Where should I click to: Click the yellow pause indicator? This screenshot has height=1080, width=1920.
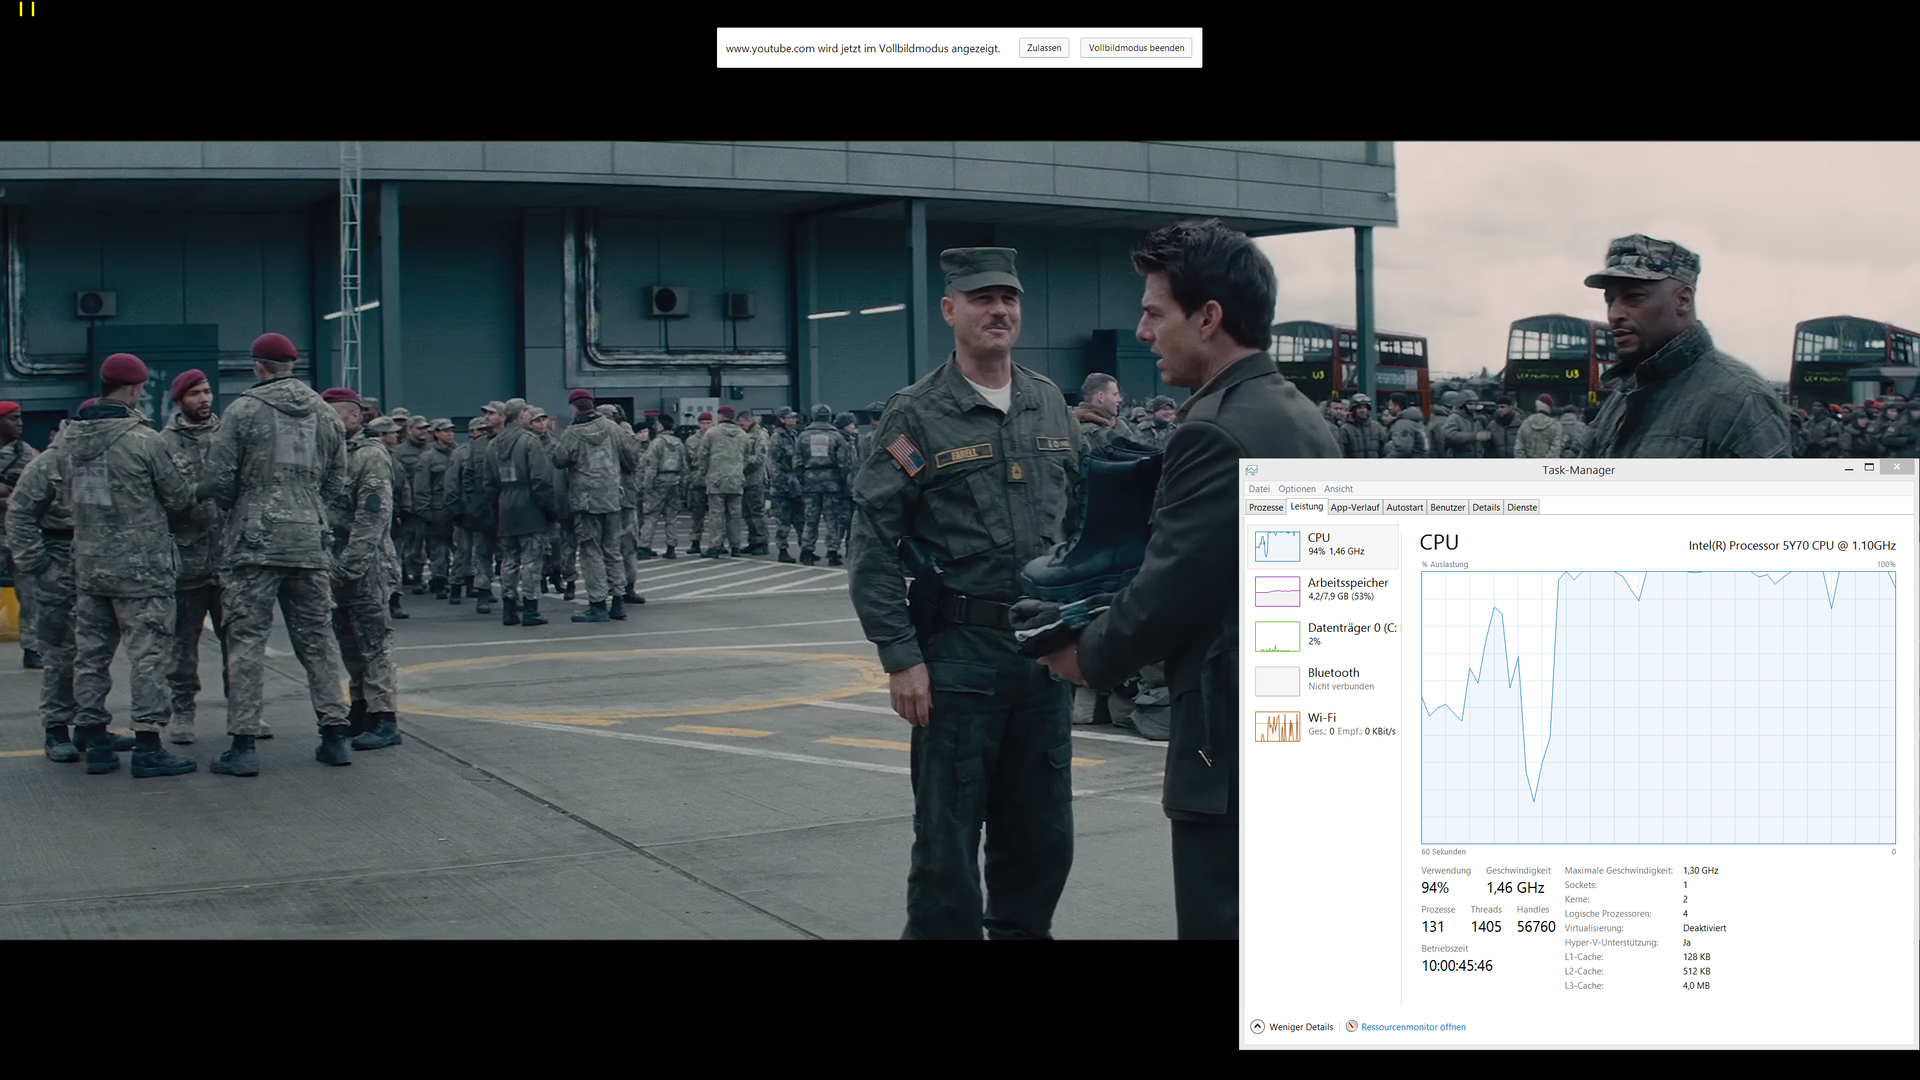[x=27, y=9]
